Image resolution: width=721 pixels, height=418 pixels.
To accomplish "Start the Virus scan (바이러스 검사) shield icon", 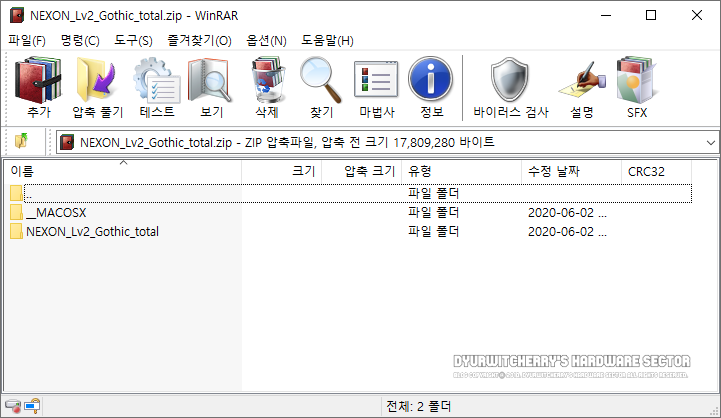I will [510, 80].
